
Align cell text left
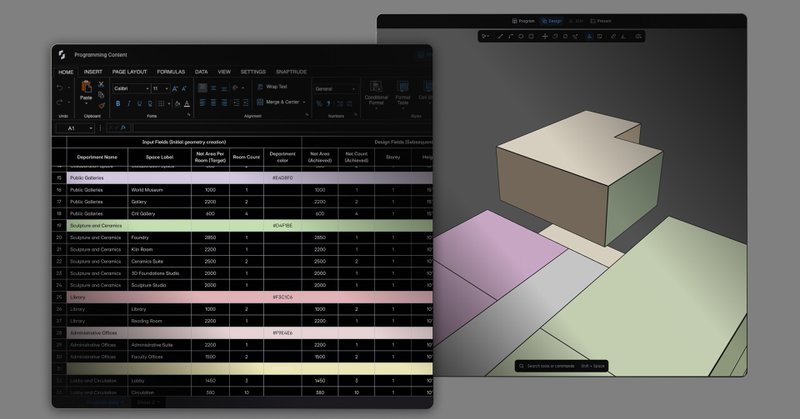(x=203, y=103)
